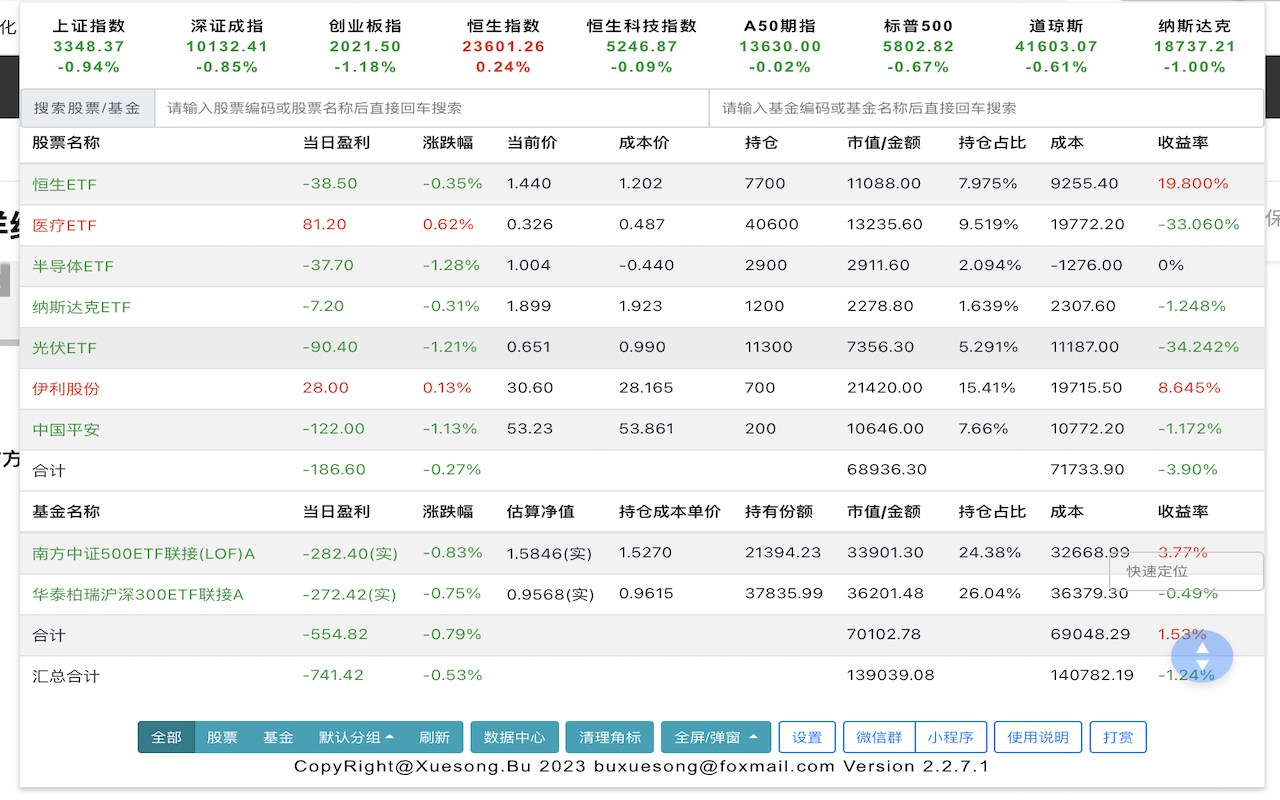Click the 快速定位 quick locate box
Screen dimensions: 1280x800
click(x=1186, y=571)
